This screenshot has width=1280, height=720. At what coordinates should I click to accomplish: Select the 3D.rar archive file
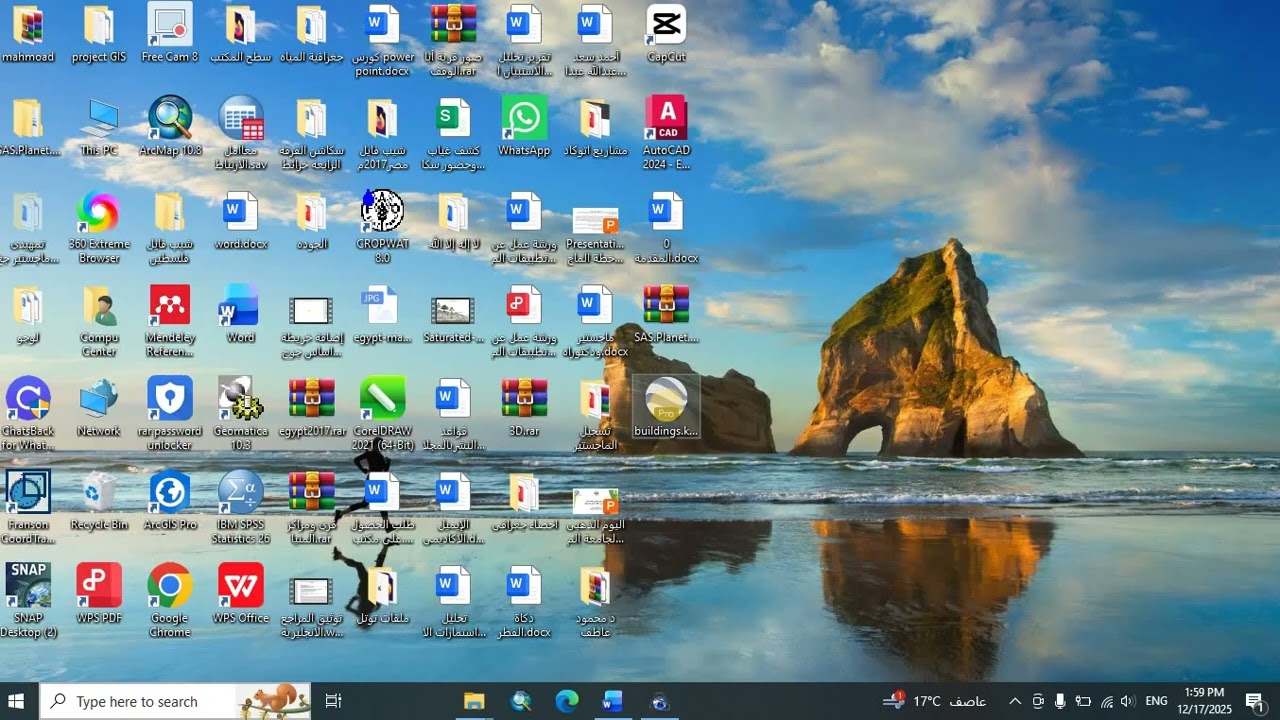[x=524, y=407]
